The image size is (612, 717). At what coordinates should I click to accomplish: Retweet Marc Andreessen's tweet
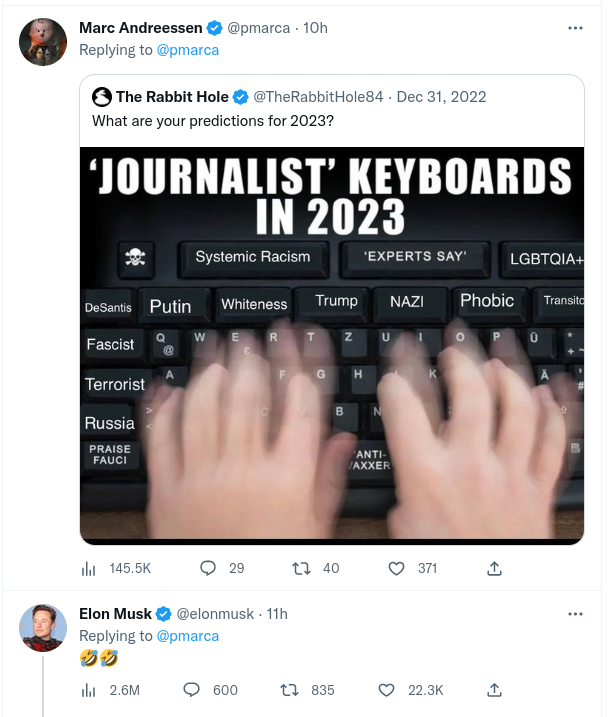pos(300,568)
